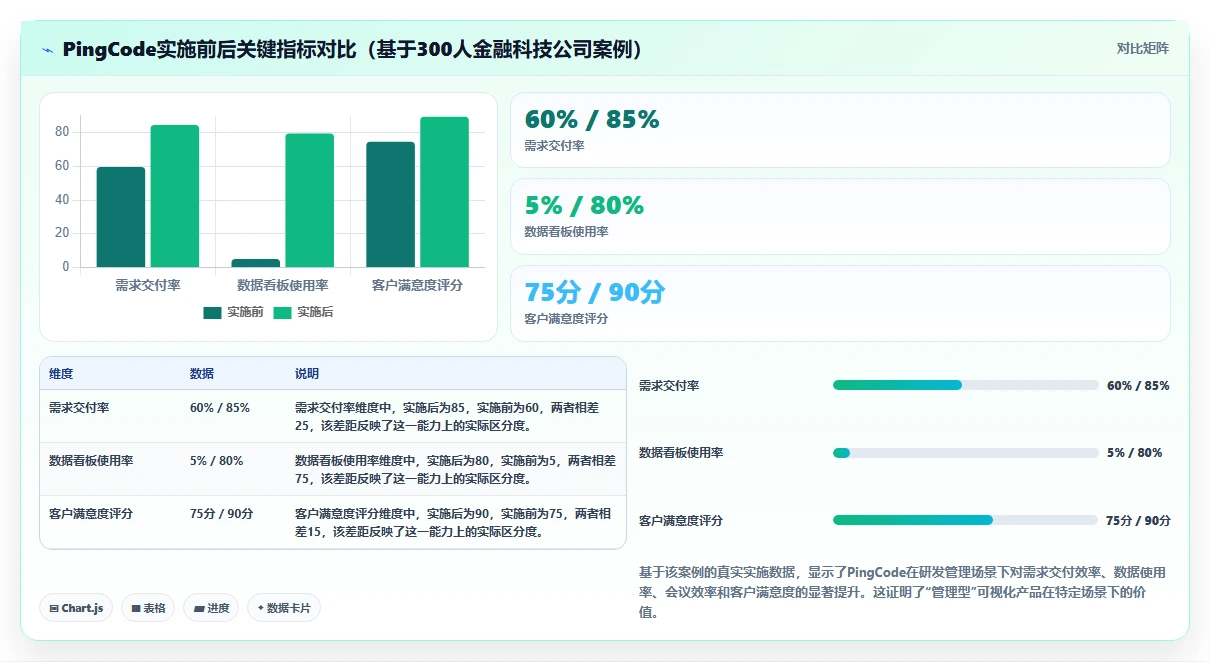Click the 数据卡片 tag chip
1210x662 pixels.
point(284,608)
